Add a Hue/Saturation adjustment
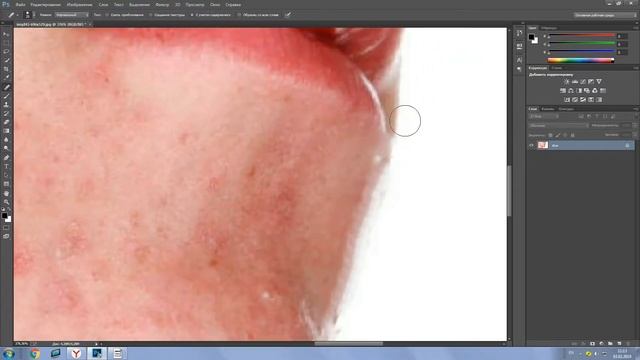Viewport: 640px width, 360px height. pos(563,91)
